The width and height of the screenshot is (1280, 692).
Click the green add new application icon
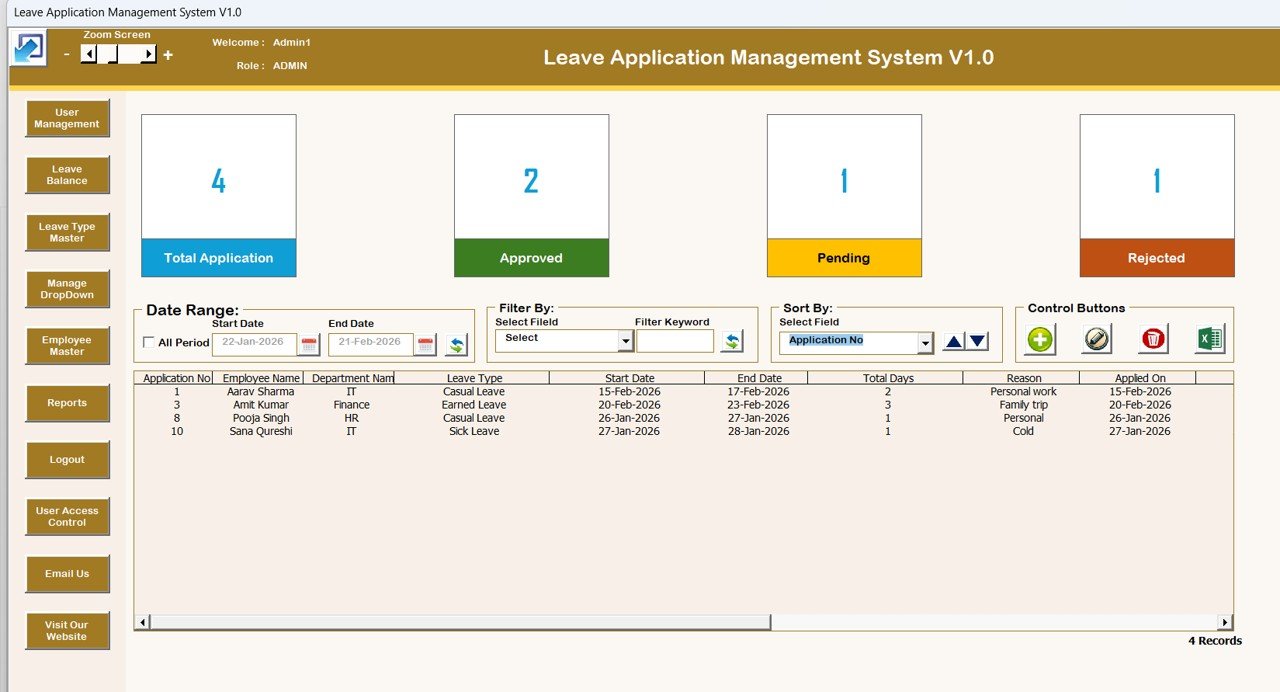click(x=1040, y=340)
